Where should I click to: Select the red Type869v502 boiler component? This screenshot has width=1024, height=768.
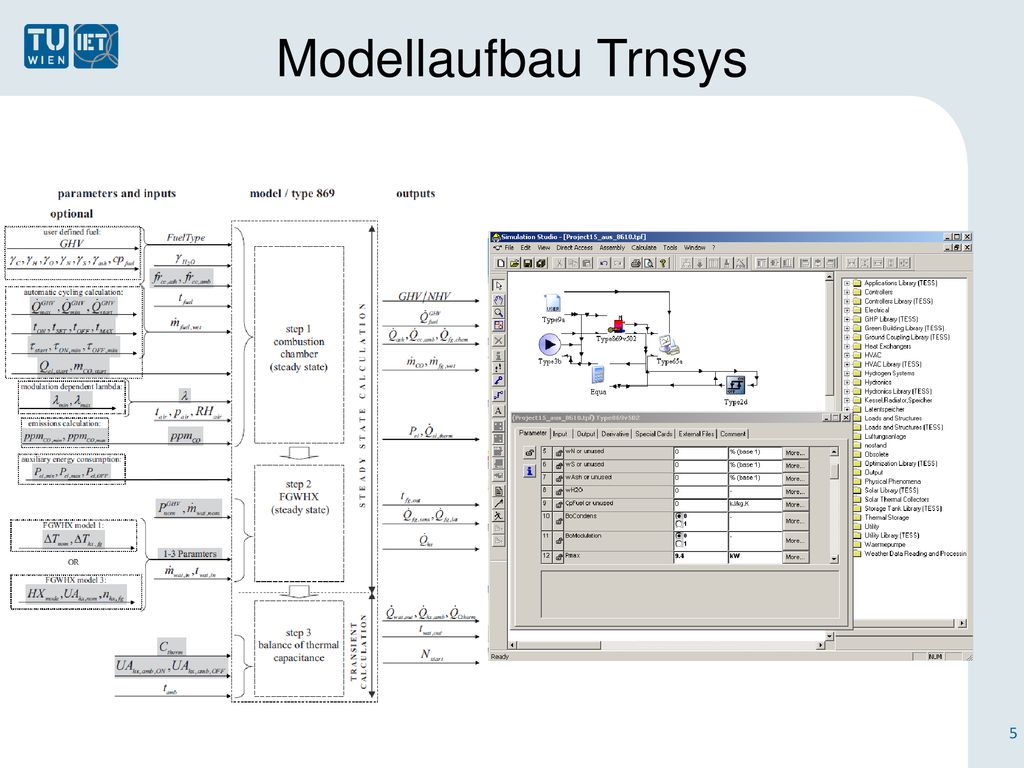coord(618,324)
